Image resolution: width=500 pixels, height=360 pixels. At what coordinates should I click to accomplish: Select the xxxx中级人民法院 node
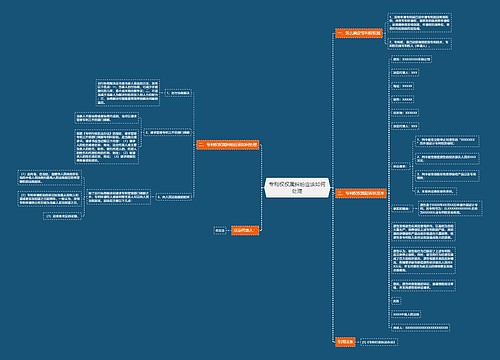pos(406,314)
